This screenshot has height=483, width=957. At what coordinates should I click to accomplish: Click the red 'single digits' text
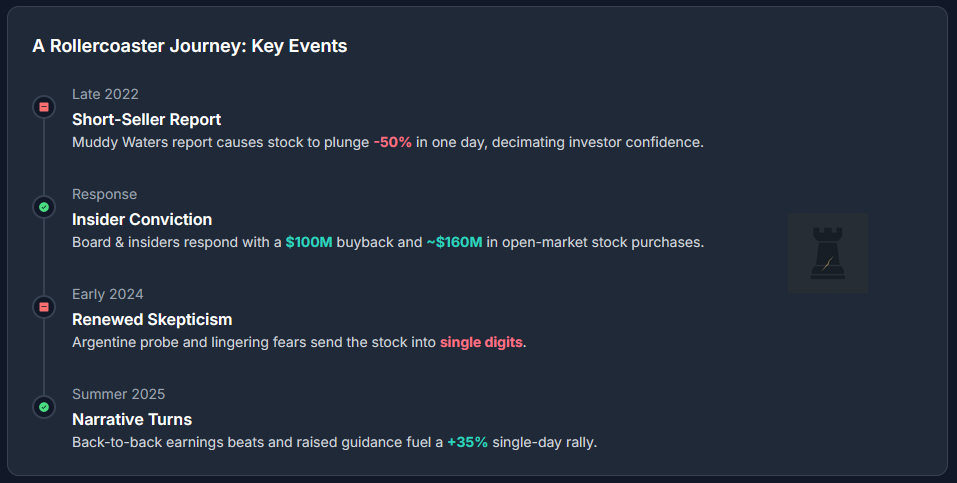click(x=481, y=342)
